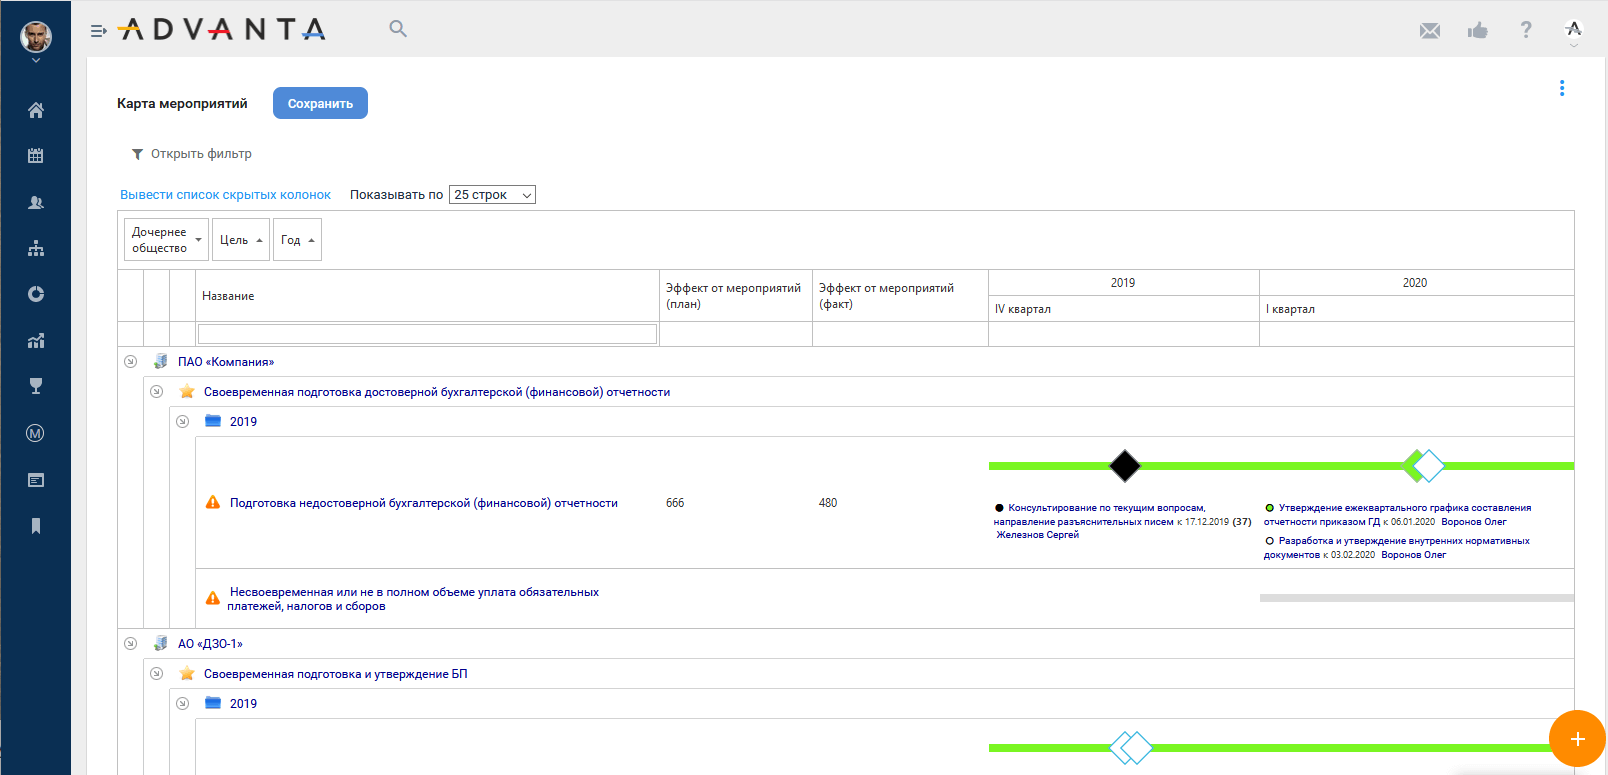
Task: Open the calendar icon in the sidebar
Action: [x=36, y=156]
